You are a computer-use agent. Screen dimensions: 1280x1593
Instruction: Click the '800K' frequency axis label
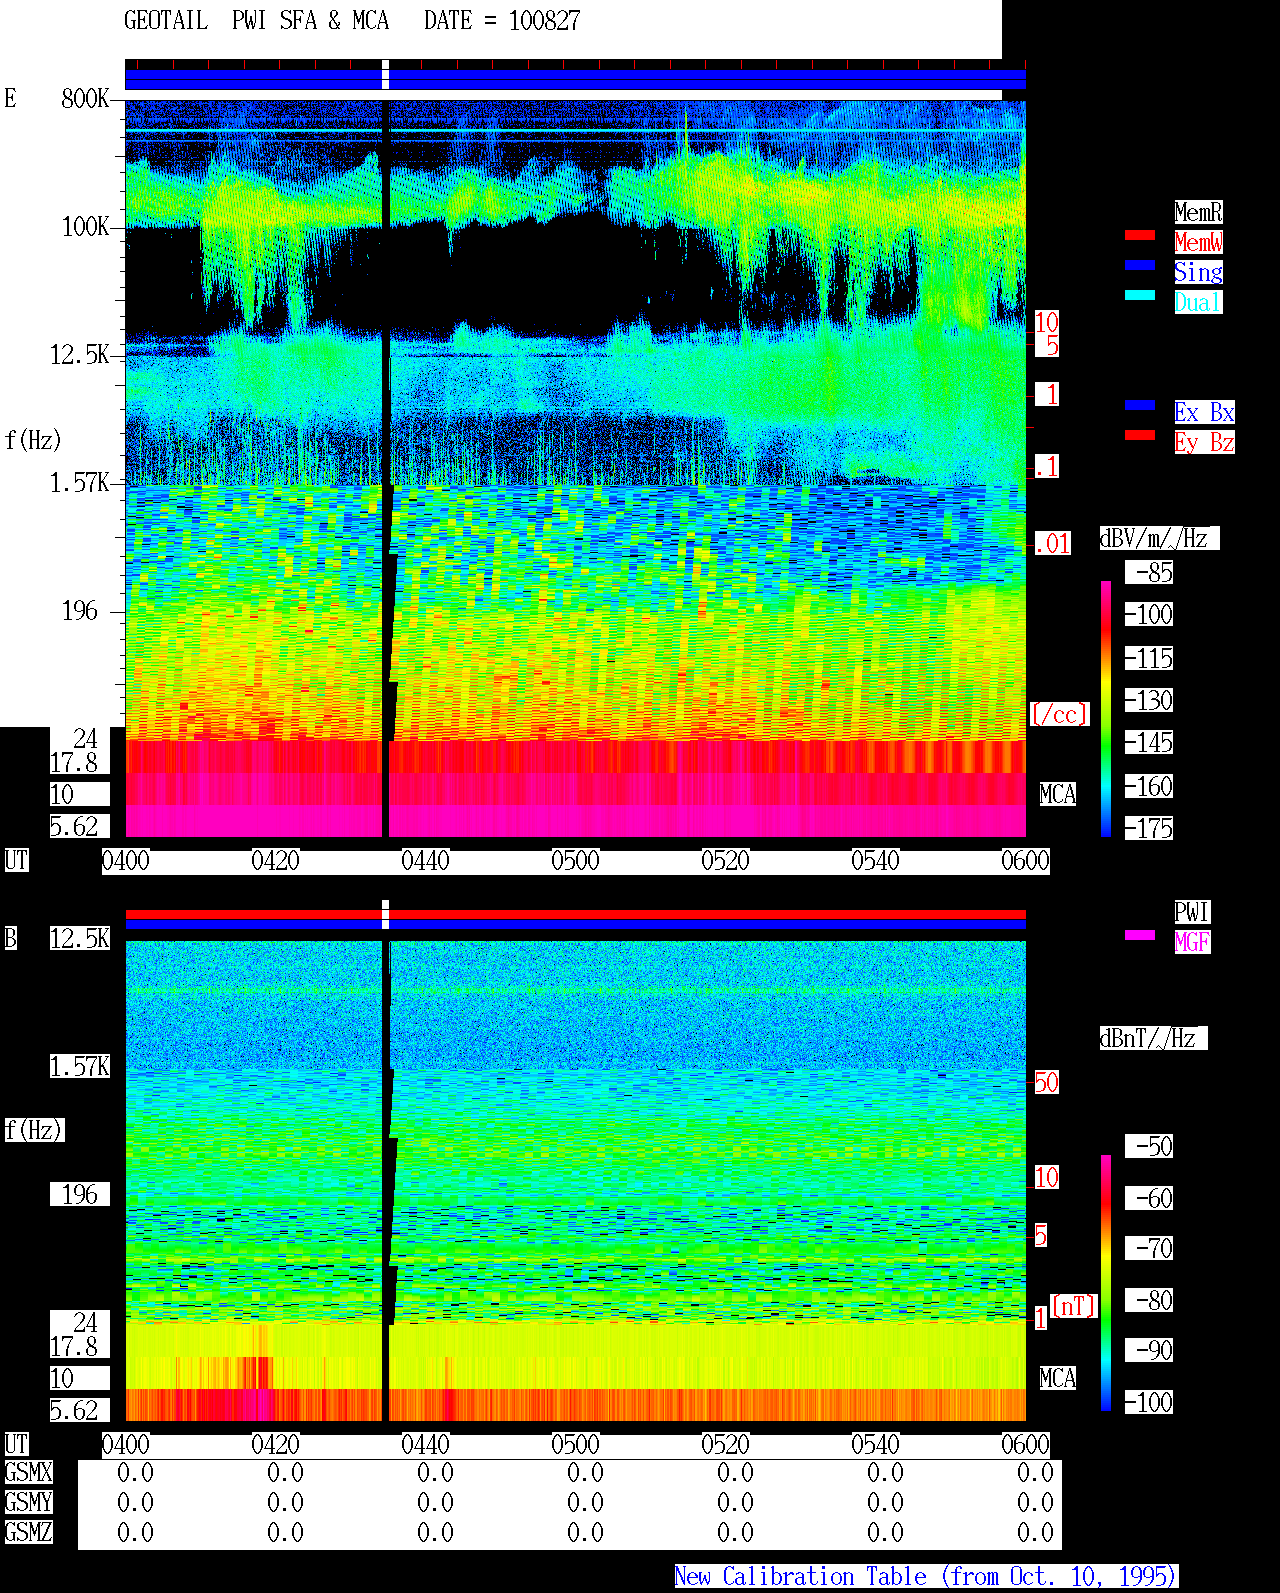click(85, 98)
